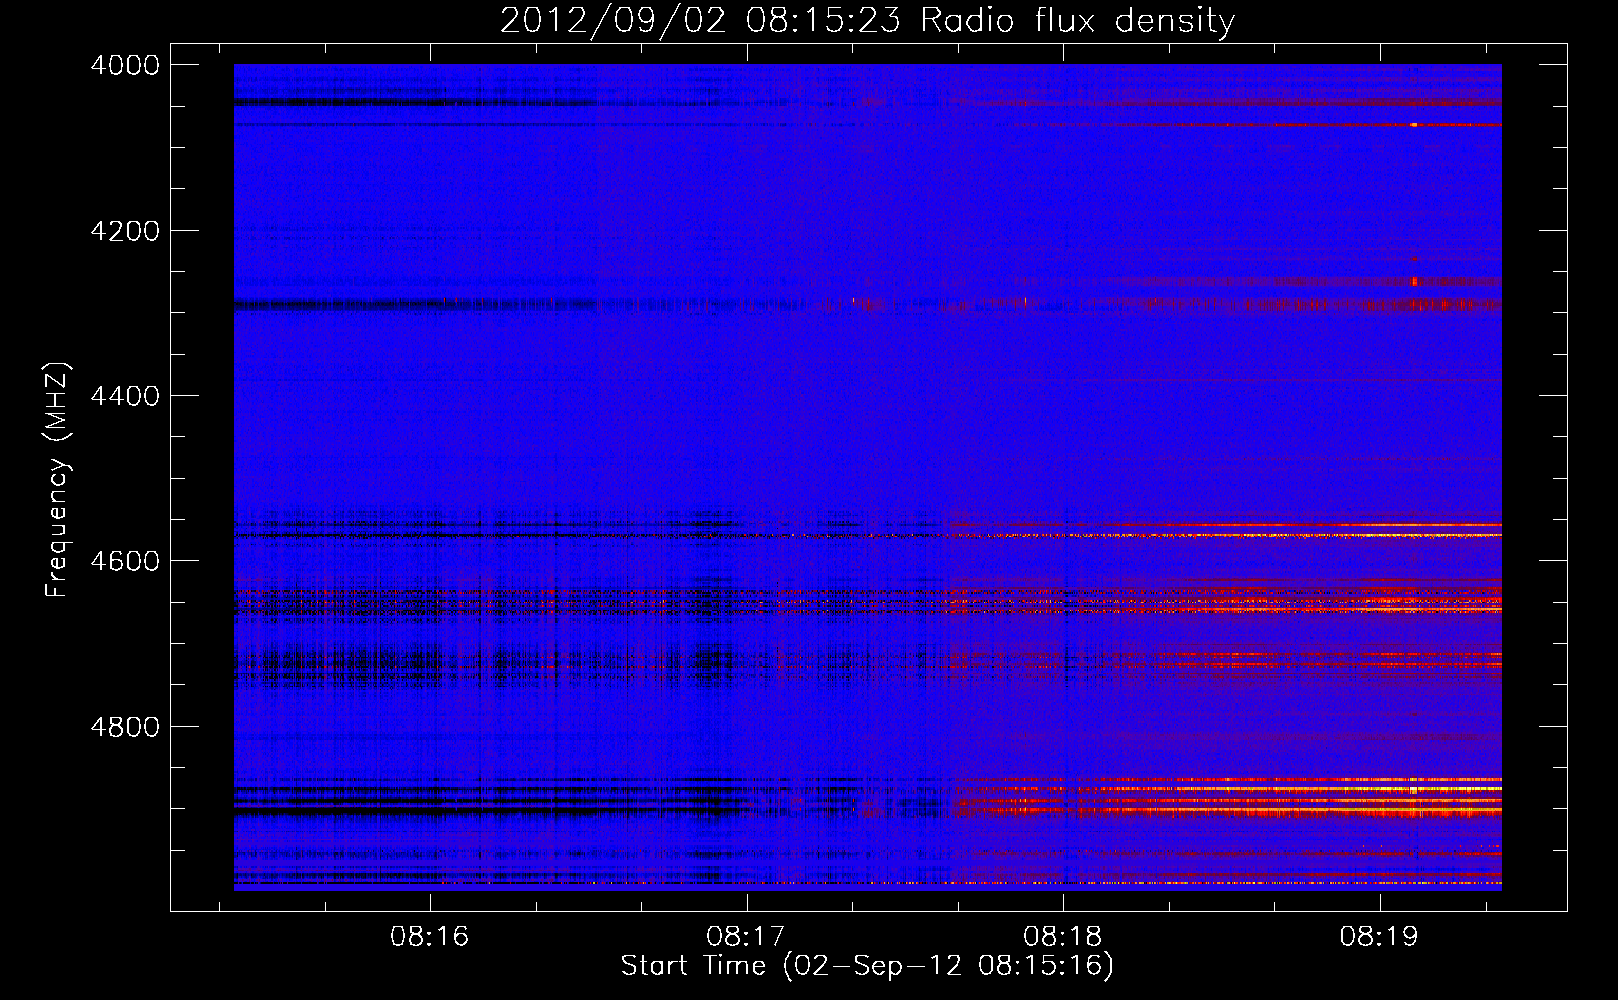The height and width of the screenshot is (1000, 1618).
Task: Click the 'Start Time (02-Sep-12 08:15:16)' axis title
Action: point(867,967)
